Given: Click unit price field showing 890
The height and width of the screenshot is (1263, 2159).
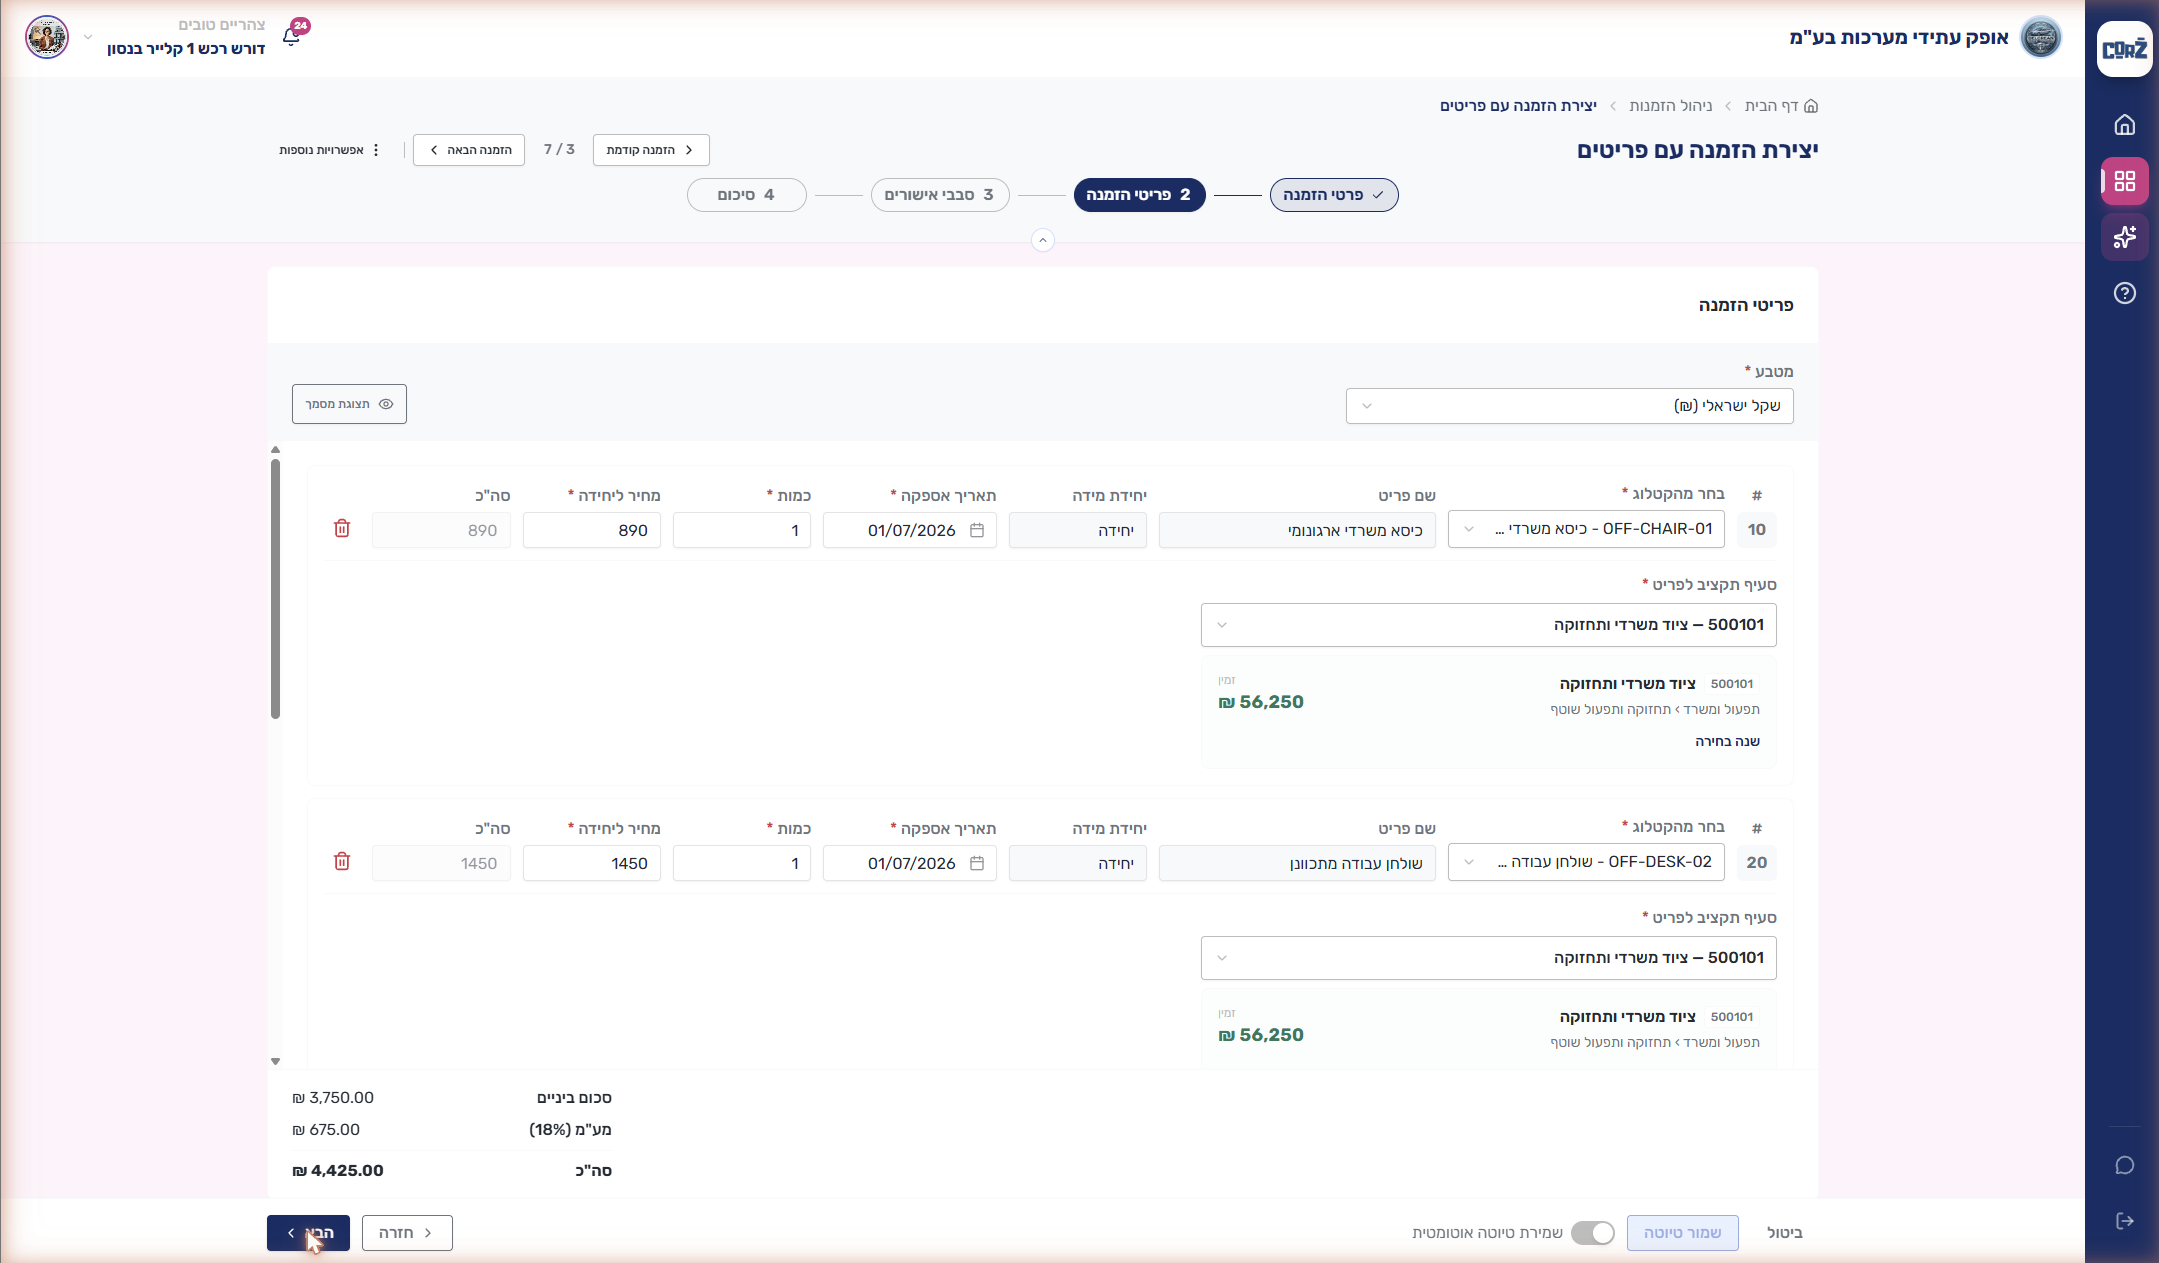Looking at the screenshot, I should point(592,530).
